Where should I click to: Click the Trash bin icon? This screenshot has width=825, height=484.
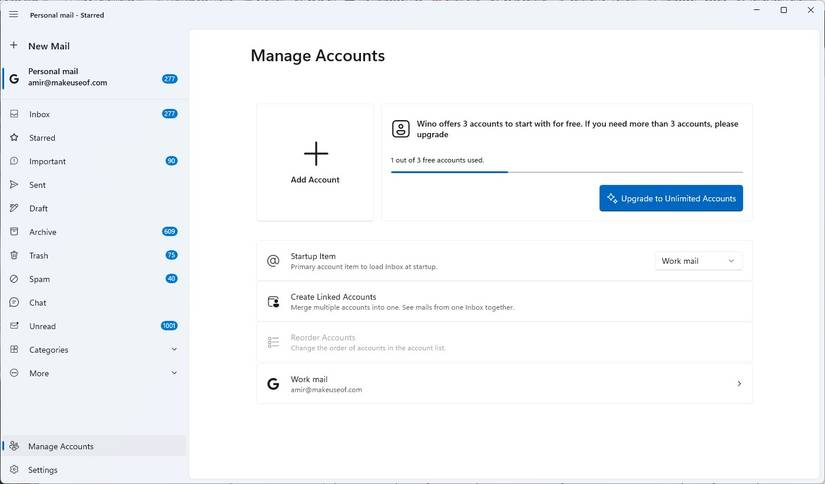tap(14, 255)
